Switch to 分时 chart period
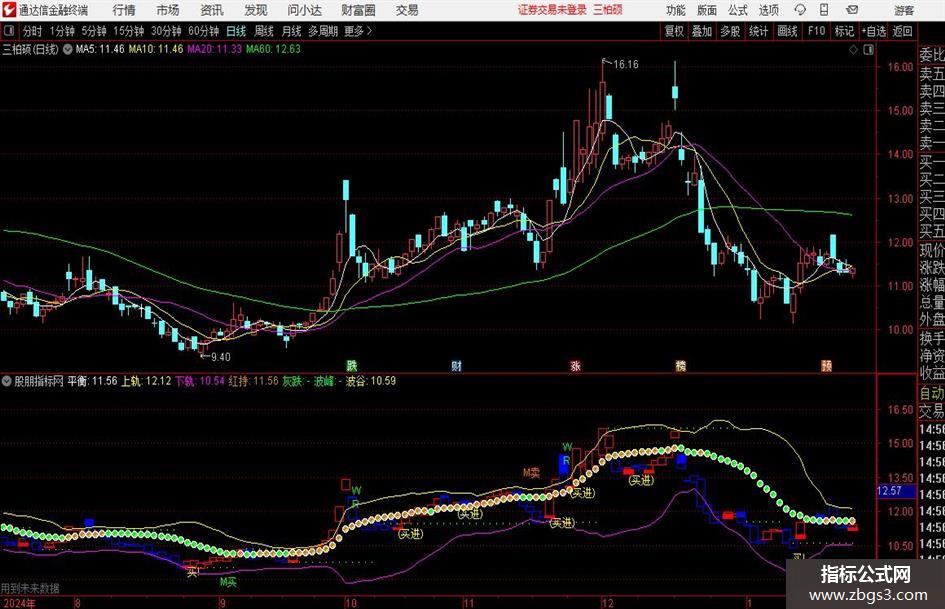 coord(33,31)
